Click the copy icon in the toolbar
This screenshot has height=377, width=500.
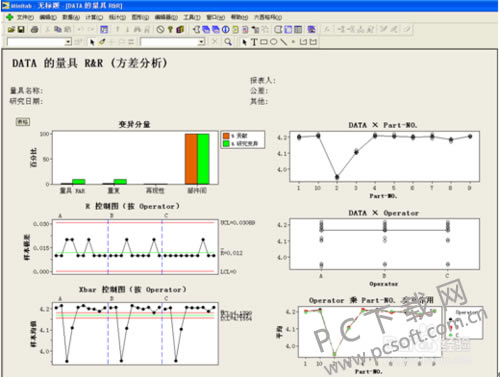[x=58, y=30]
